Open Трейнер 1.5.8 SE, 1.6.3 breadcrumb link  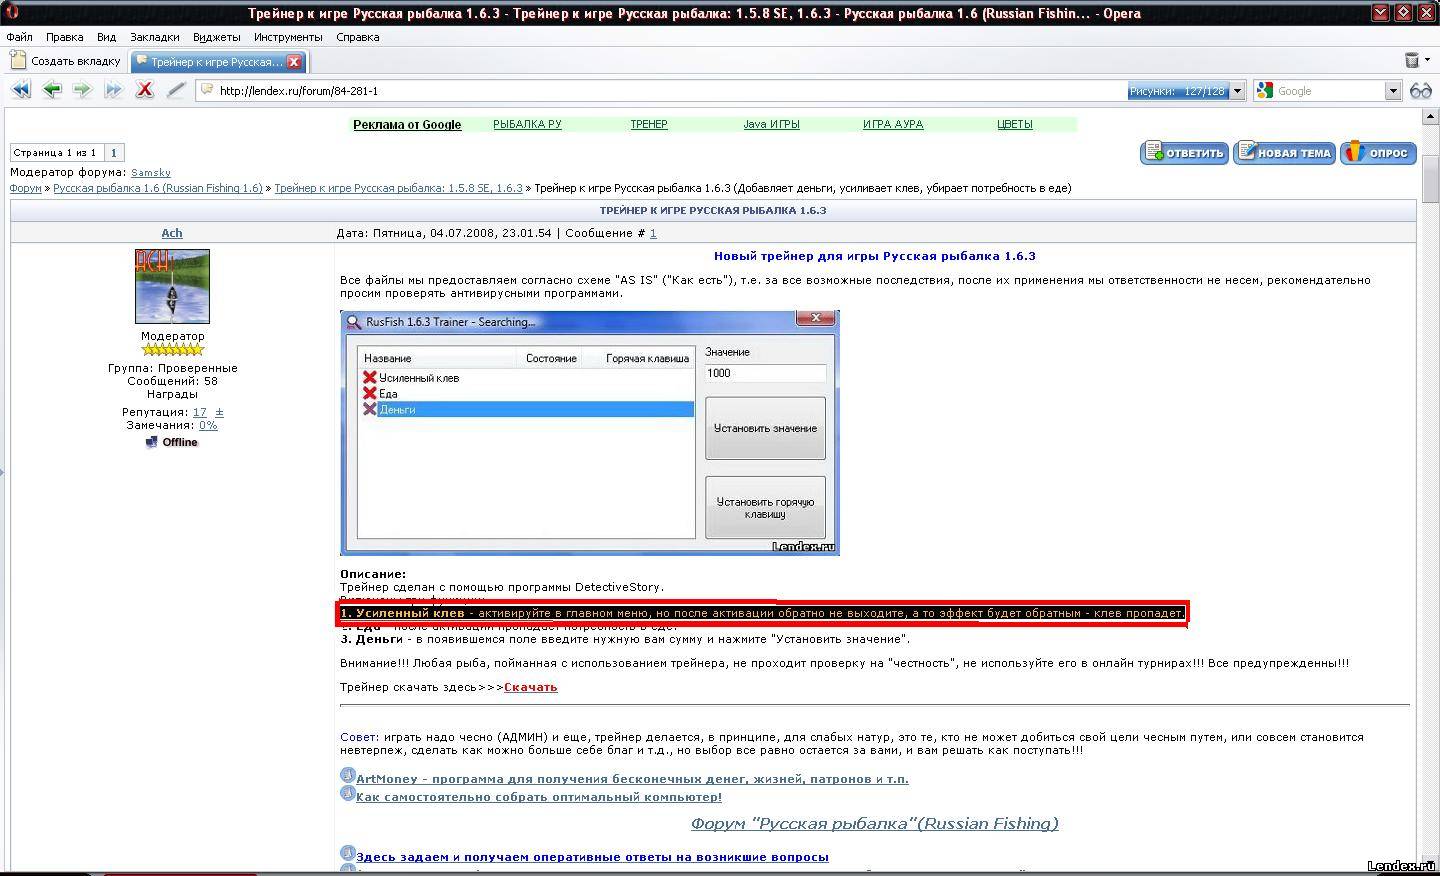pos(398,188)
